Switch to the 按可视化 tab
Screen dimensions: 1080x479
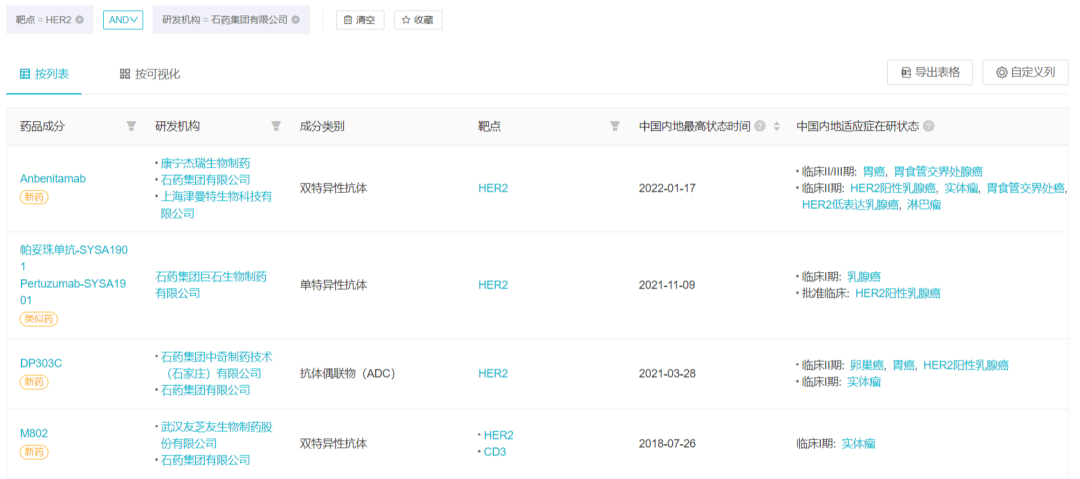pos(150,74)
